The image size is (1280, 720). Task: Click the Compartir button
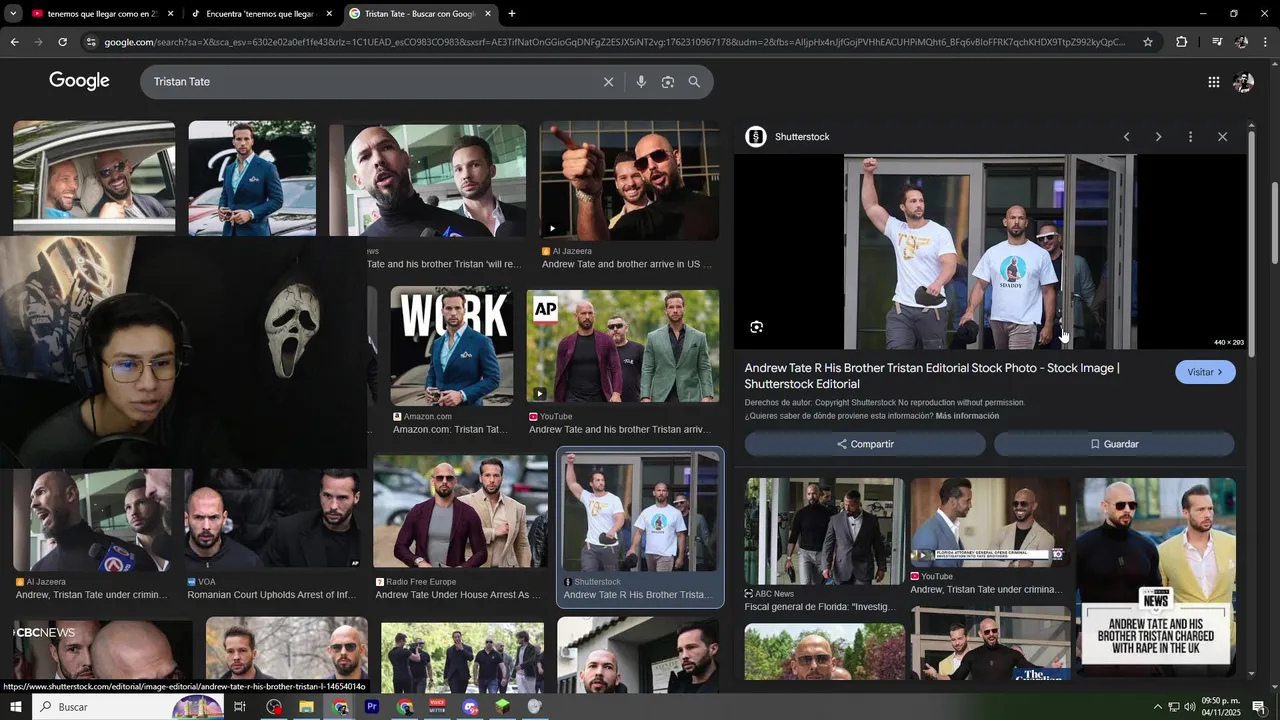[x=865, y=444]
